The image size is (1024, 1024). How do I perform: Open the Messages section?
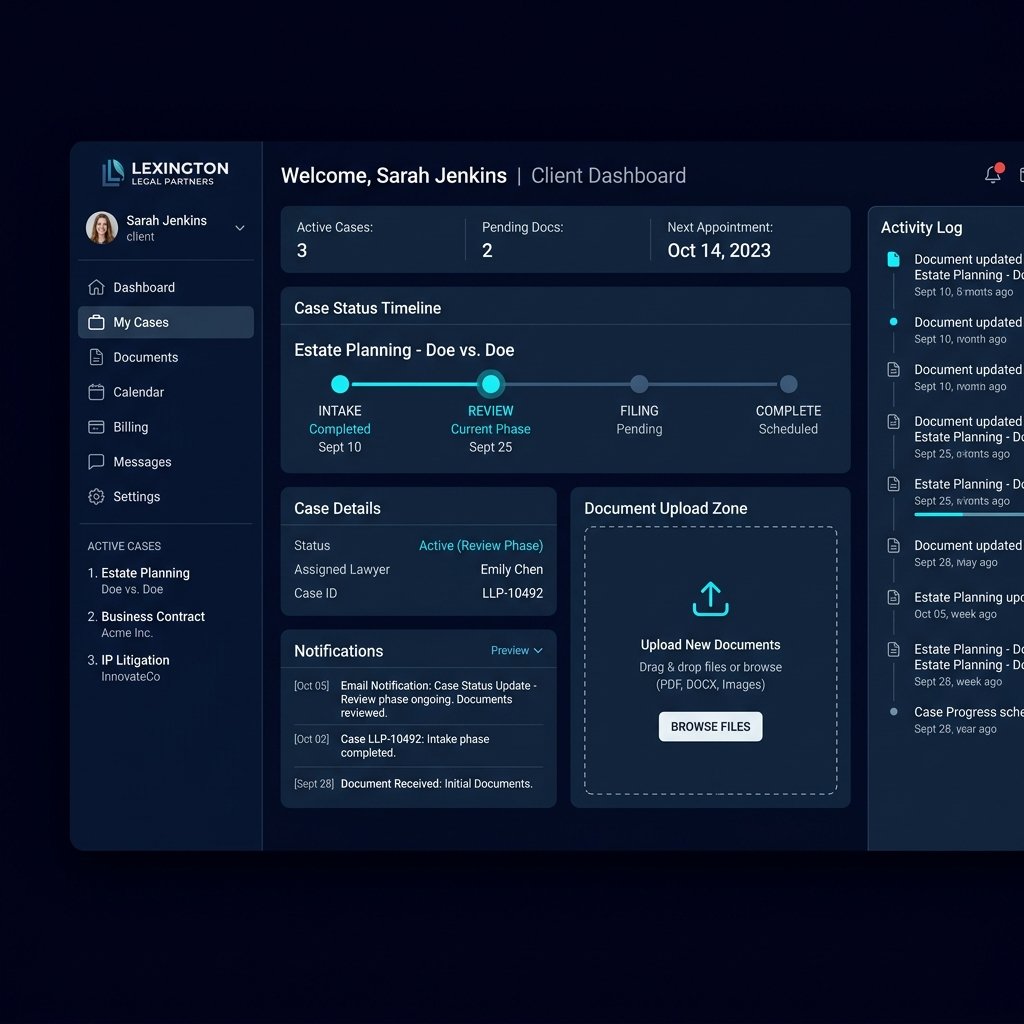pos(166,462)
